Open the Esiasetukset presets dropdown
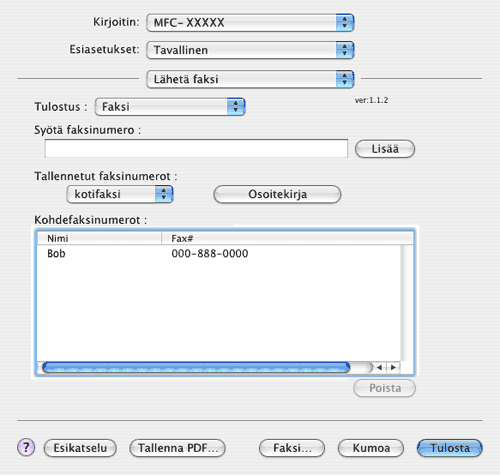 coord(250,50)
